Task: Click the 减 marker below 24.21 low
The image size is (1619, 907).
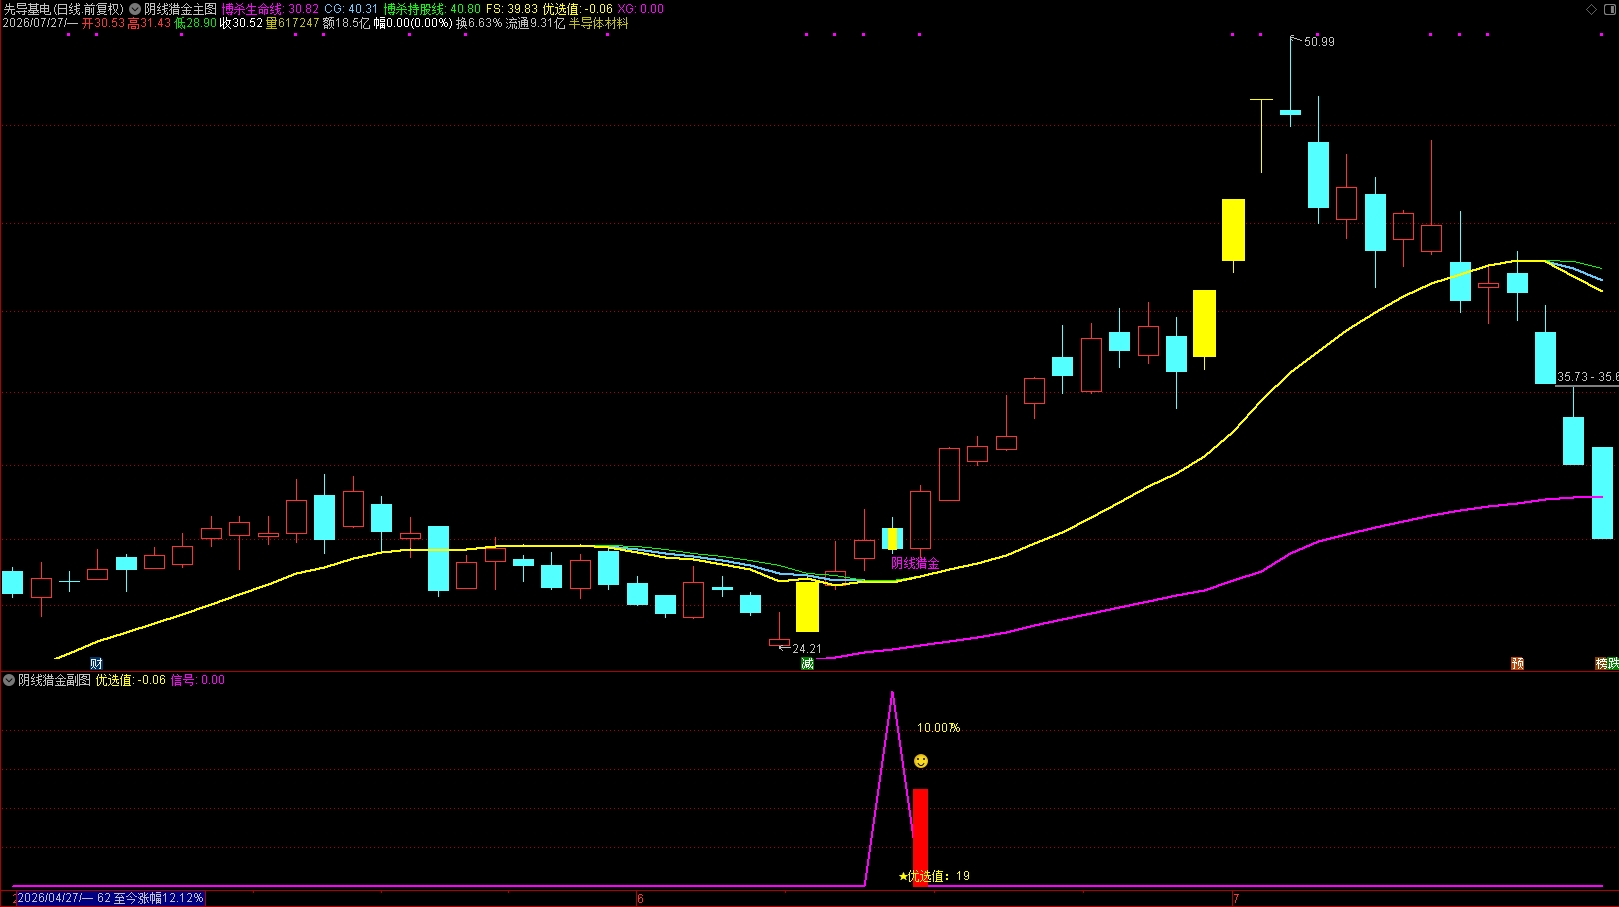Action: click(x=807, y=664)
